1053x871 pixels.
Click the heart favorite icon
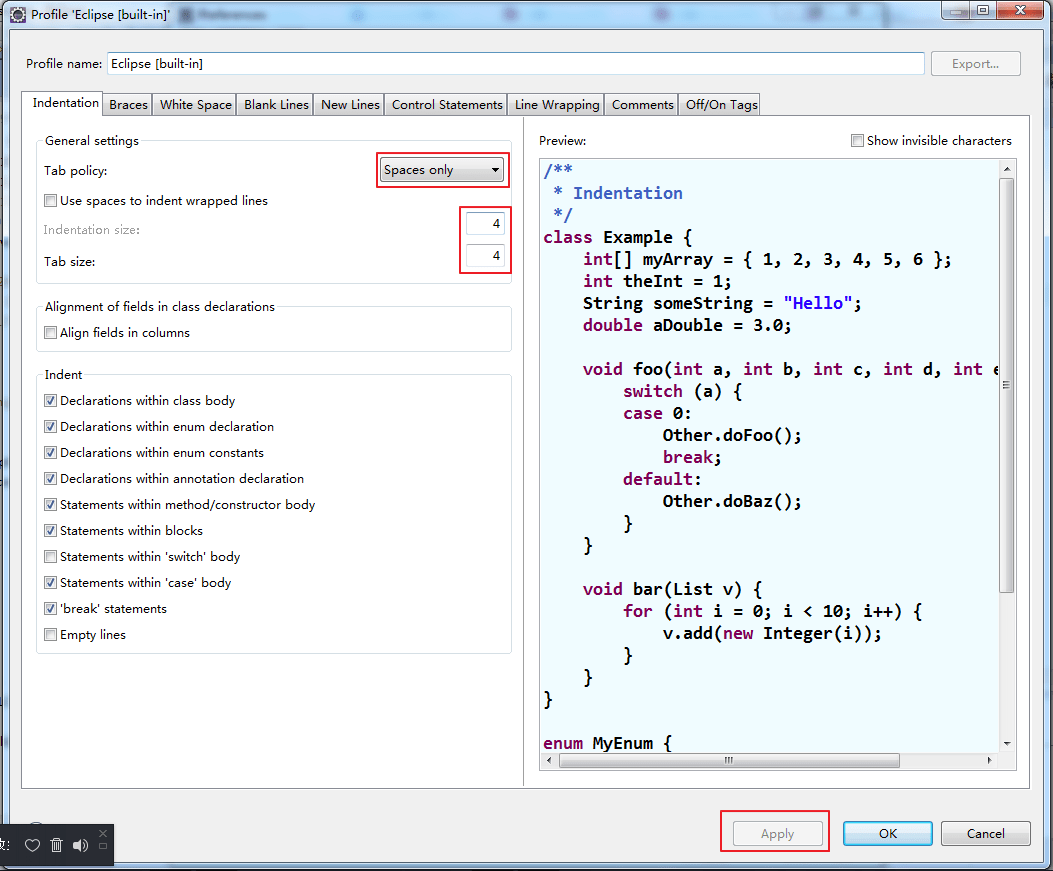pos(33,845)
